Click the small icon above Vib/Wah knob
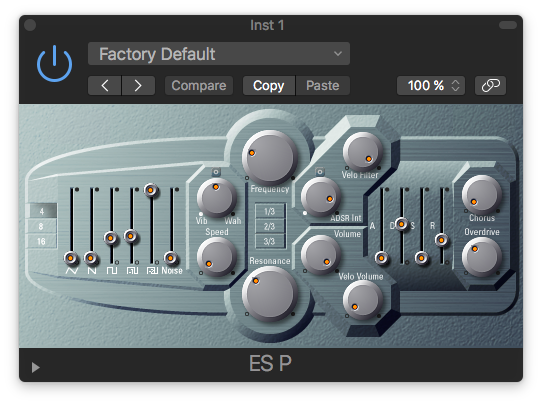Image resolution: width=542 pixels, height=405 pixels. point(216,172)
